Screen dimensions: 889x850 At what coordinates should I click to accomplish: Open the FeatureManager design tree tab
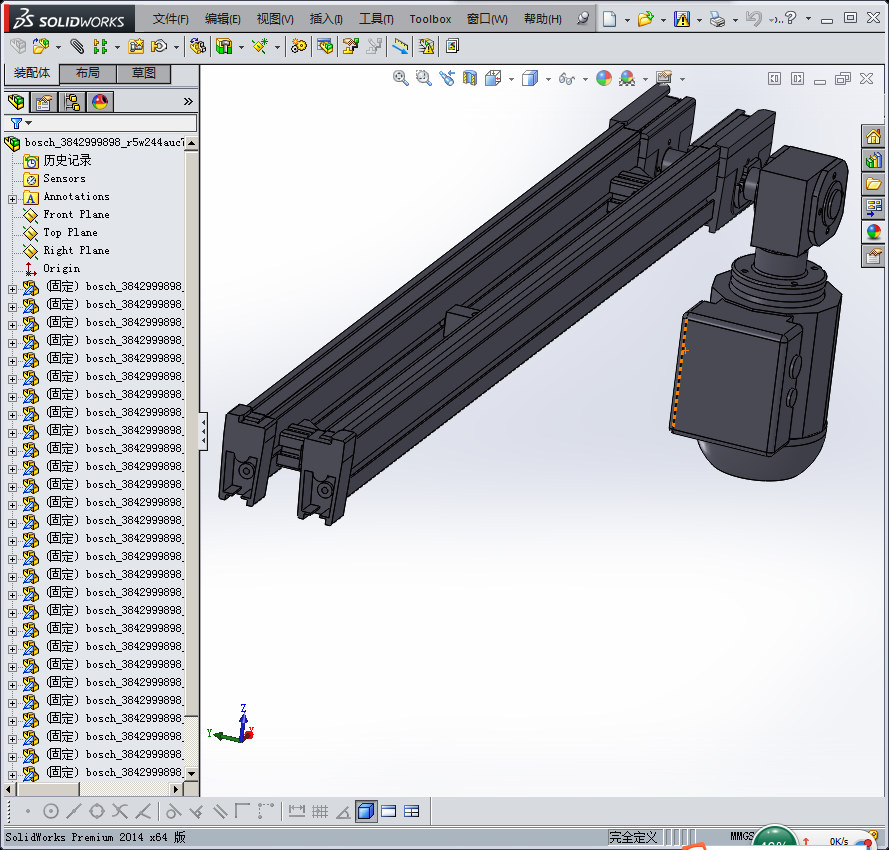pos(16,102)
